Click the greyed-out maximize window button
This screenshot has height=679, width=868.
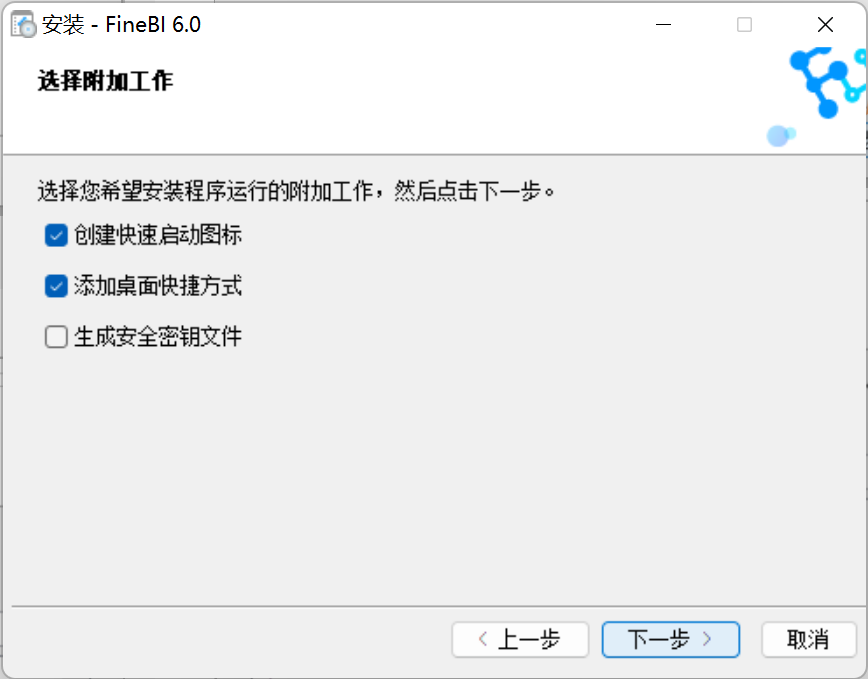(x=744, y=24)
